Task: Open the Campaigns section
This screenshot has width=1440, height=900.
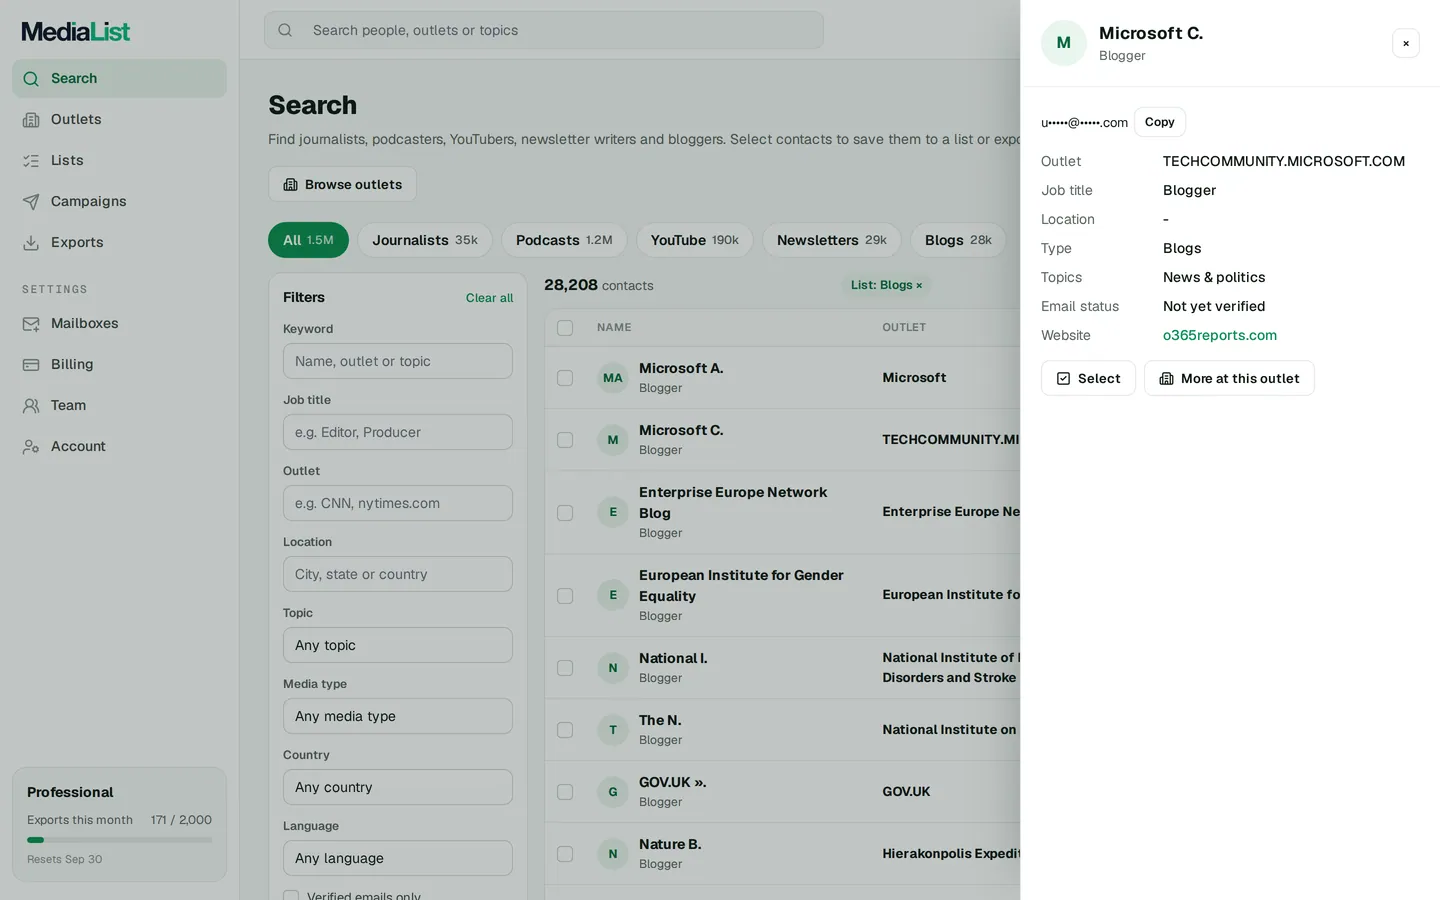Action: 119,201
